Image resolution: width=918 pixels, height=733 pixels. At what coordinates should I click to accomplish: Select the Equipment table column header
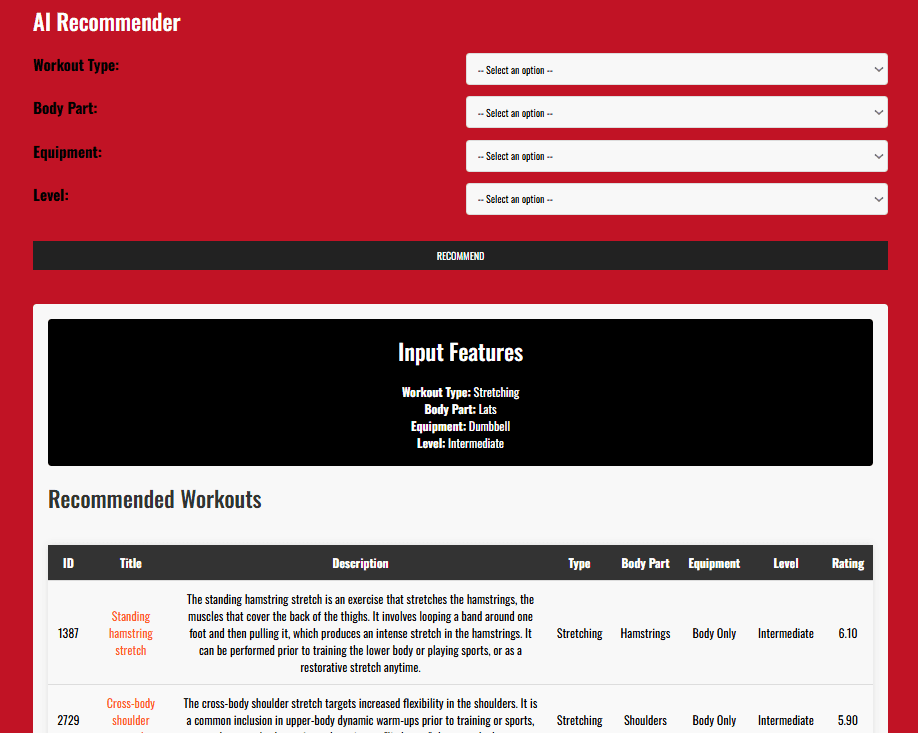coord(714,563)
